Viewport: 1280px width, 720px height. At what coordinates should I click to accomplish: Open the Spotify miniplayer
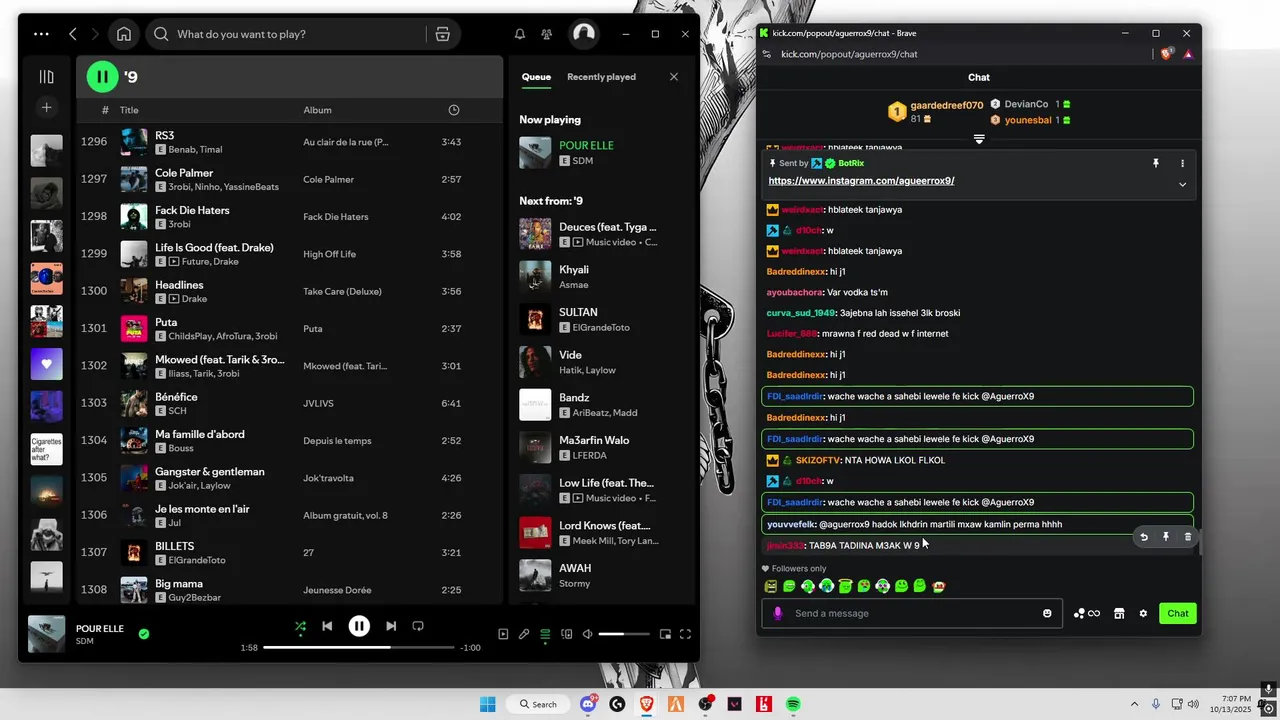coord(665,633)
